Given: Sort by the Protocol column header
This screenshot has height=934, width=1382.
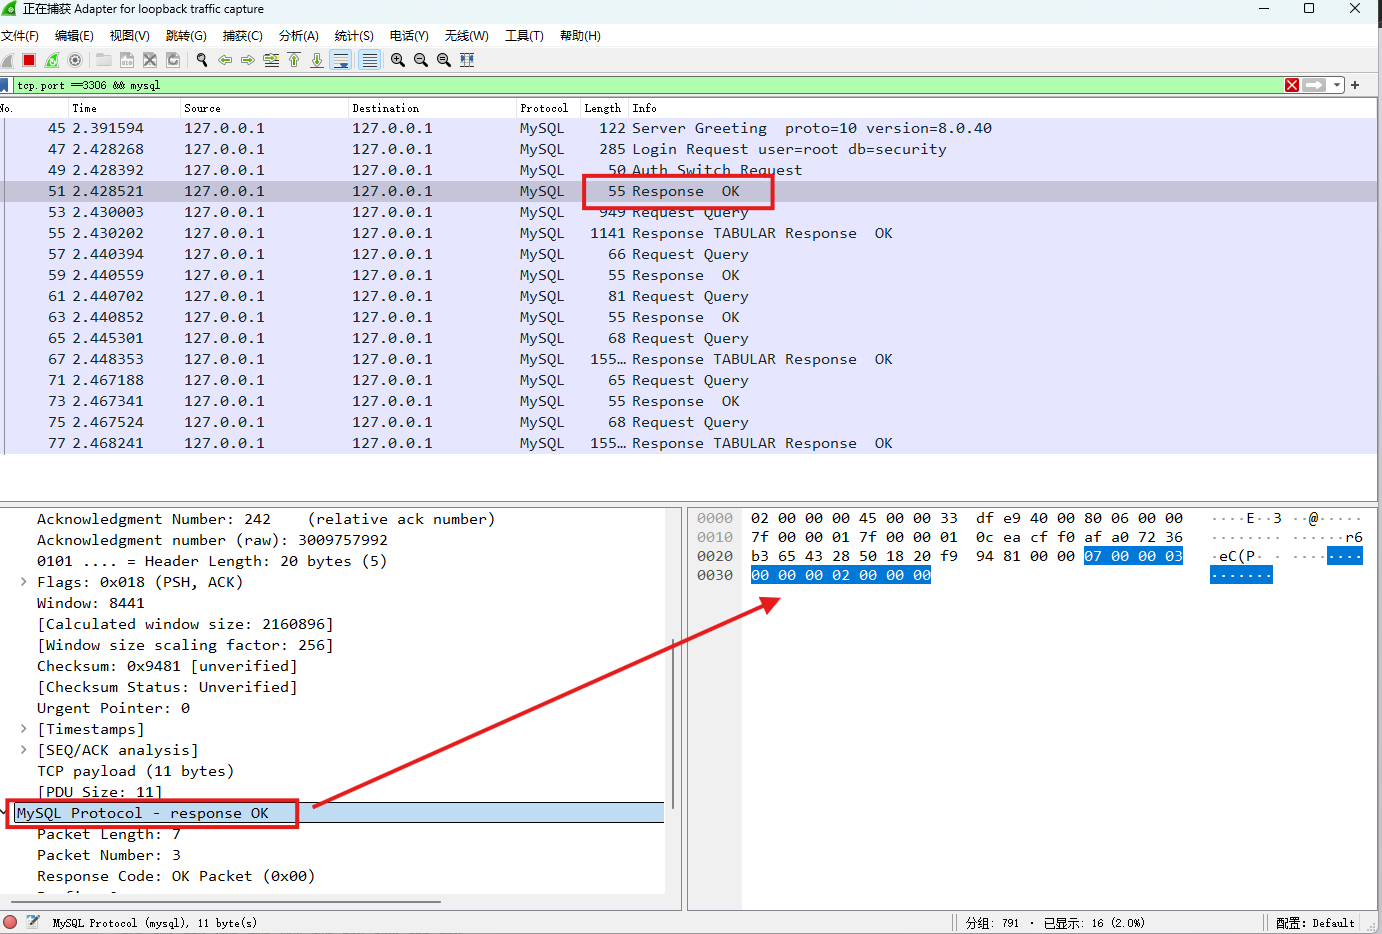Looking at the screenshot, I should click(x=548, y=108).
